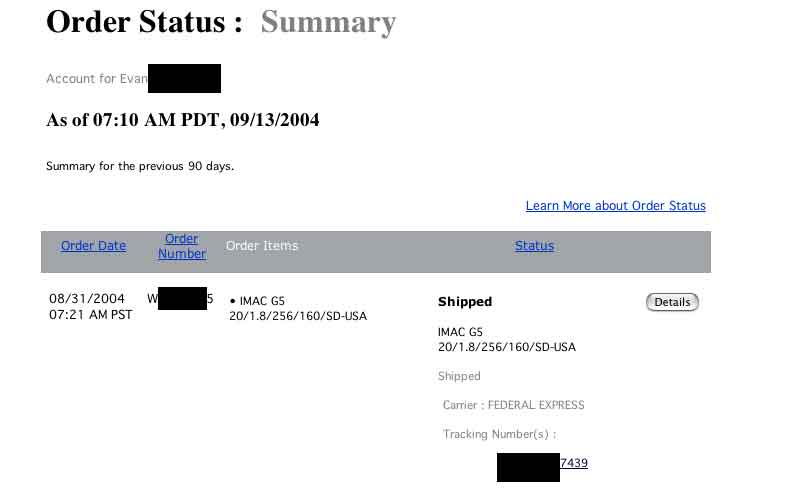Open Details for the shipped iMac order
This screenshot has width=810, height=497.
[x=672, y=302]
